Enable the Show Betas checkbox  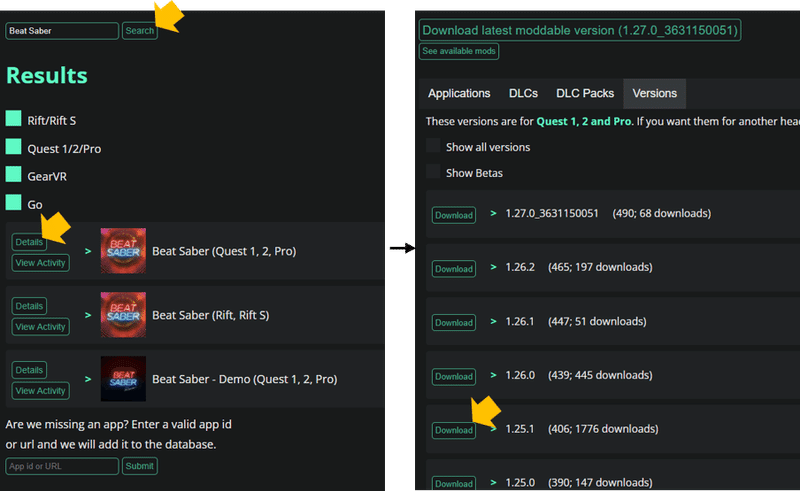pos(433,173)
